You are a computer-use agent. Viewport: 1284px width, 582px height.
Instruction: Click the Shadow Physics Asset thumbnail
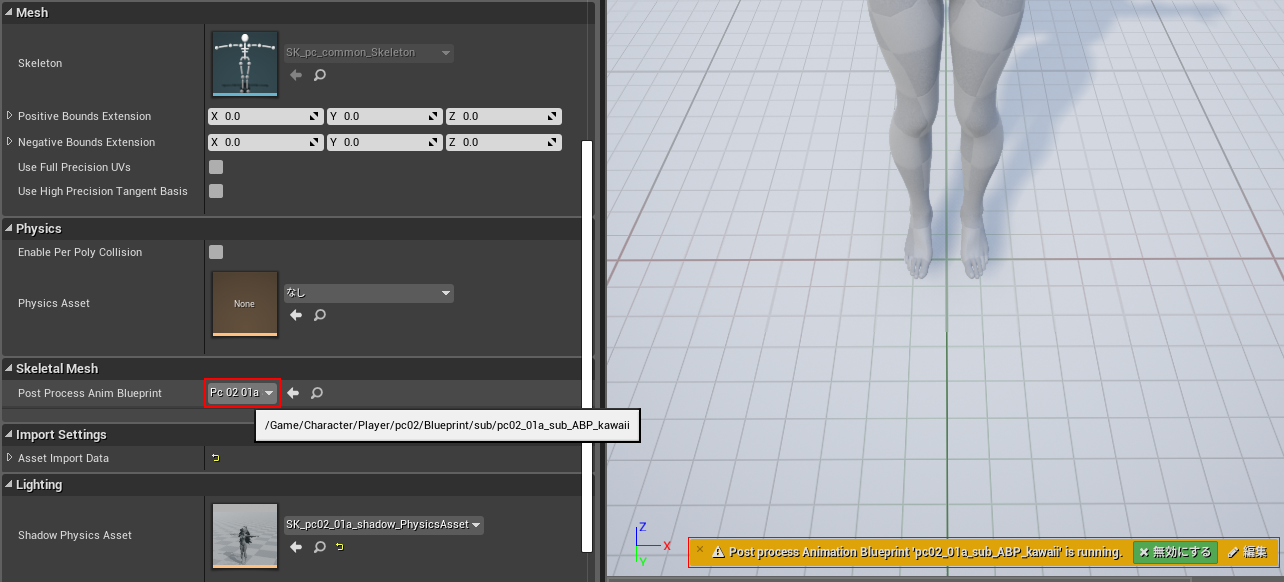click(x=245, y=535)
